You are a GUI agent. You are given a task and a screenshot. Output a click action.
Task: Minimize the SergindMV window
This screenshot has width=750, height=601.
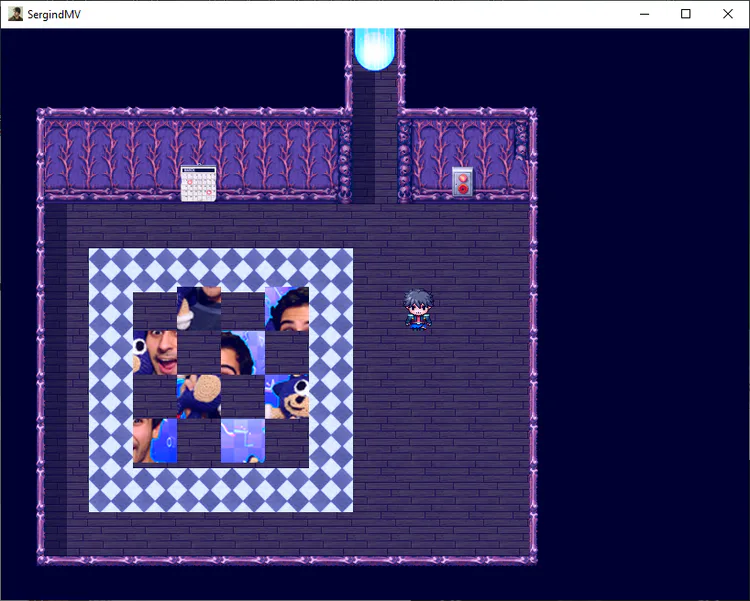point(644,14)
